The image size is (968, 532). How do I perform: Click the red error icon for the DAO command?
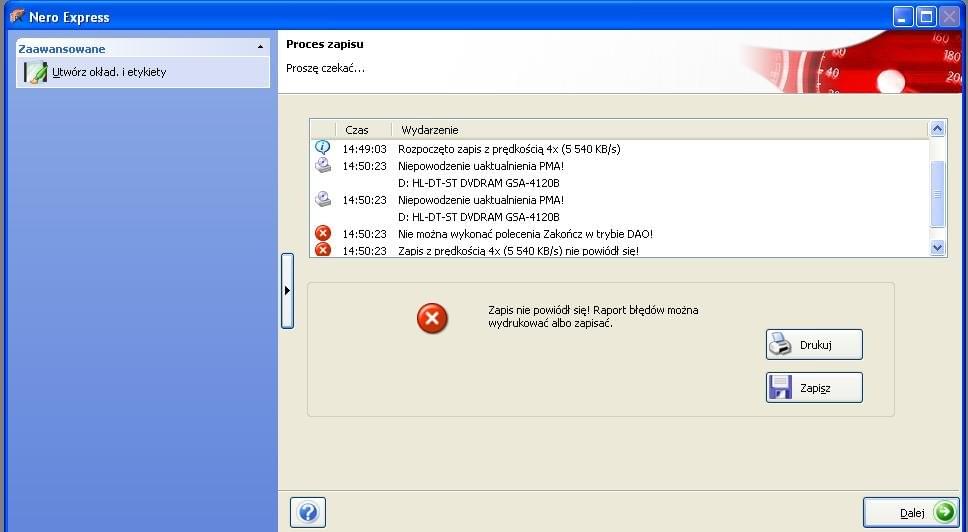point(323,233)
